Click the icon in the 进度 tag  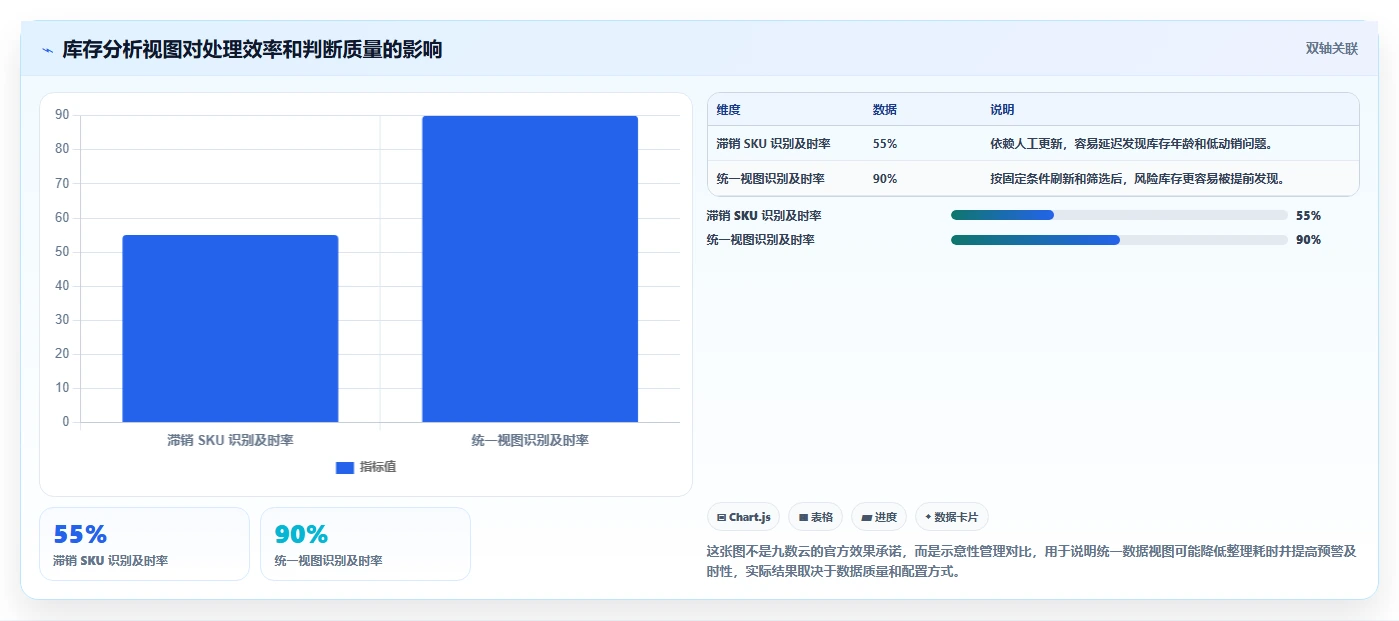(866, 517)
